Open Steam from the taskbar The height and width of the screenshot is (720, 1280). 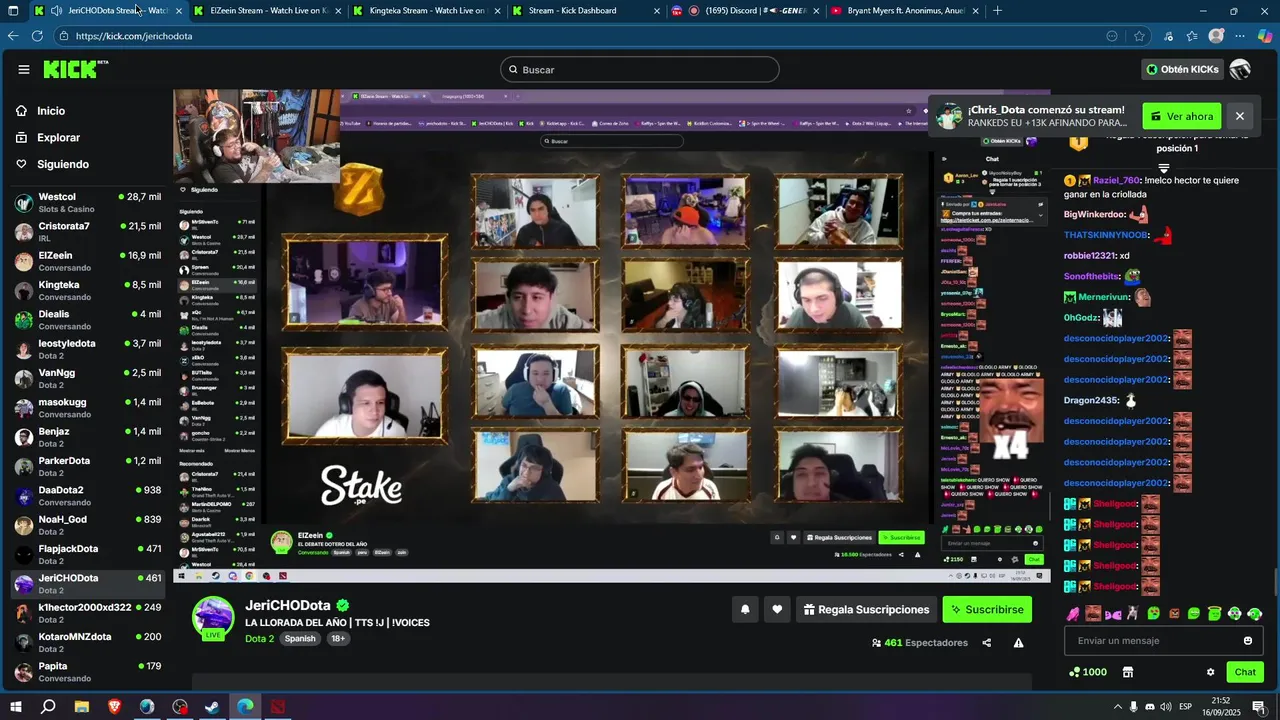point(212,706)
